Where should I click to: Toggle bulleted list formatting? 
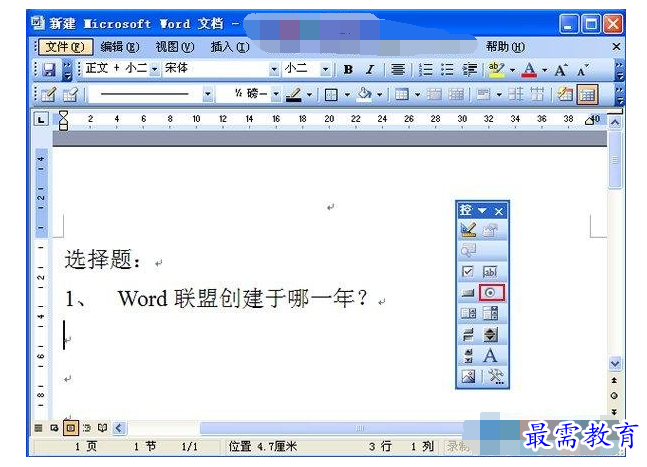pos(447,70)
